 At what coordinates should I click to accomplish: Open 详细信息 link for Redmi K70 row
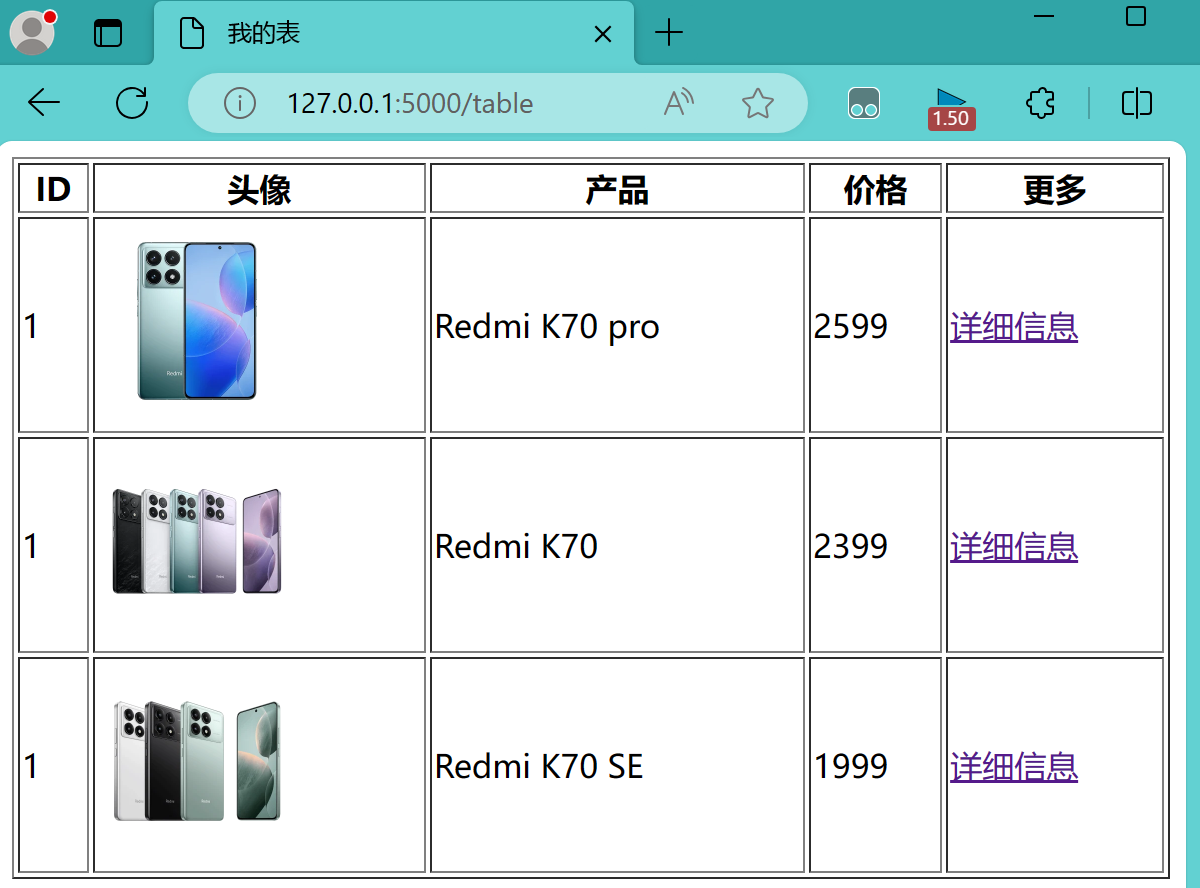1014,546
